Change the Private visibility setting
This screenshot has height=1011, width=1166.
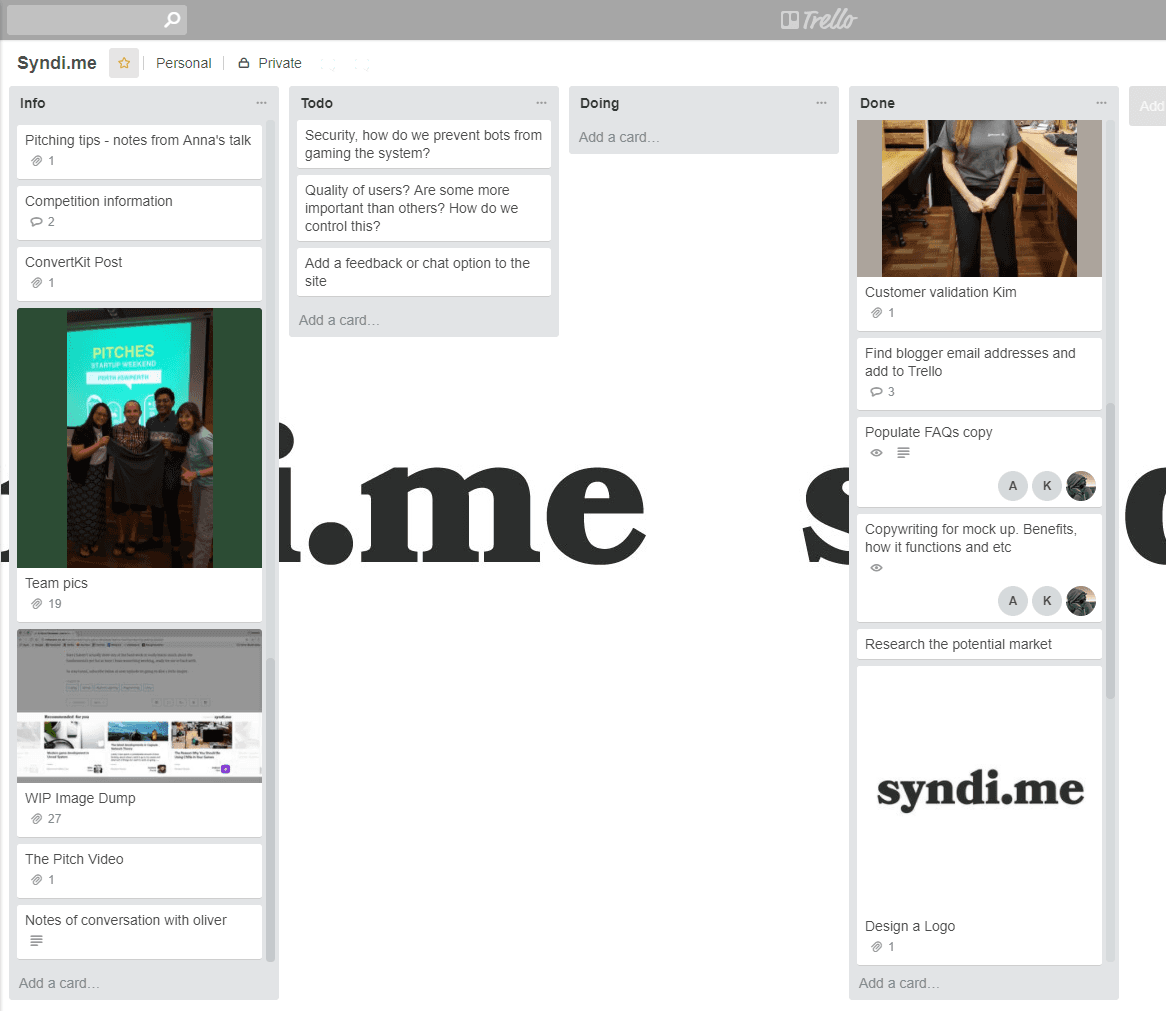pyautogui.click(x=270, y=63)
